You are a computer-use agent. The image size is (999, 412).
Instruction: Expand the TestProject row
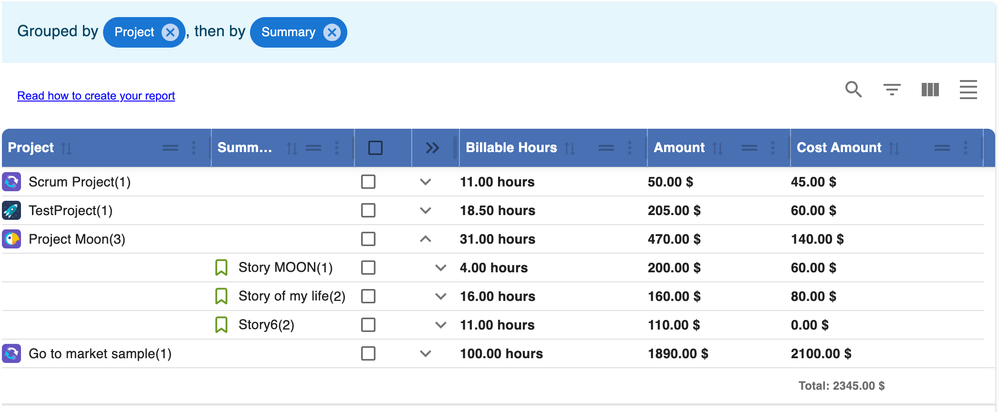click(426, 211)
